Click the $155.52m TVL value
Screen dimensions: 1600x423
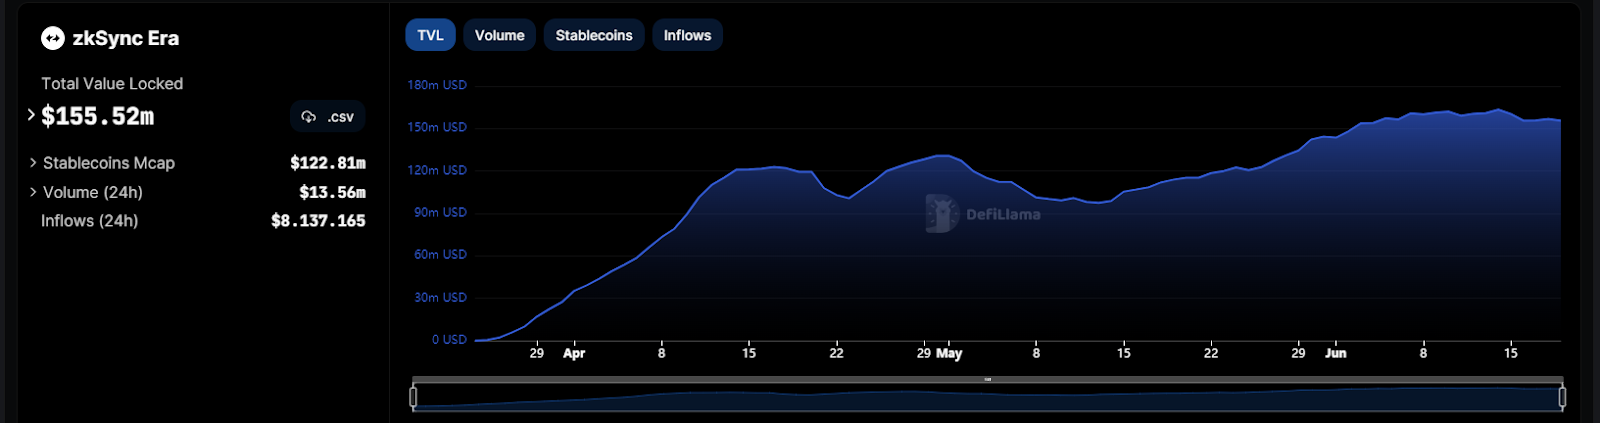(98, 117)
